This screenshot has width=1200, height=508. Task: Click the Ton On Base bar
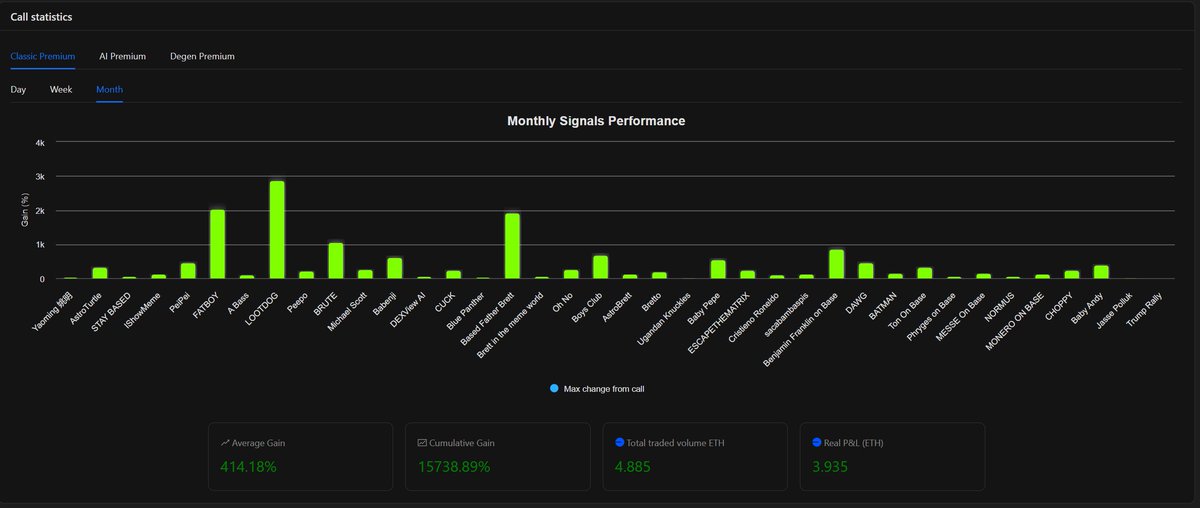click(925, 273)
